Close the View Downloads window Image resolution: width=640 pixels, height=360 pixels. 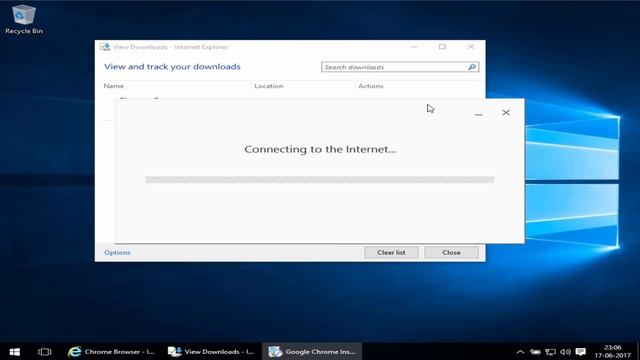(x=471, y=47)
